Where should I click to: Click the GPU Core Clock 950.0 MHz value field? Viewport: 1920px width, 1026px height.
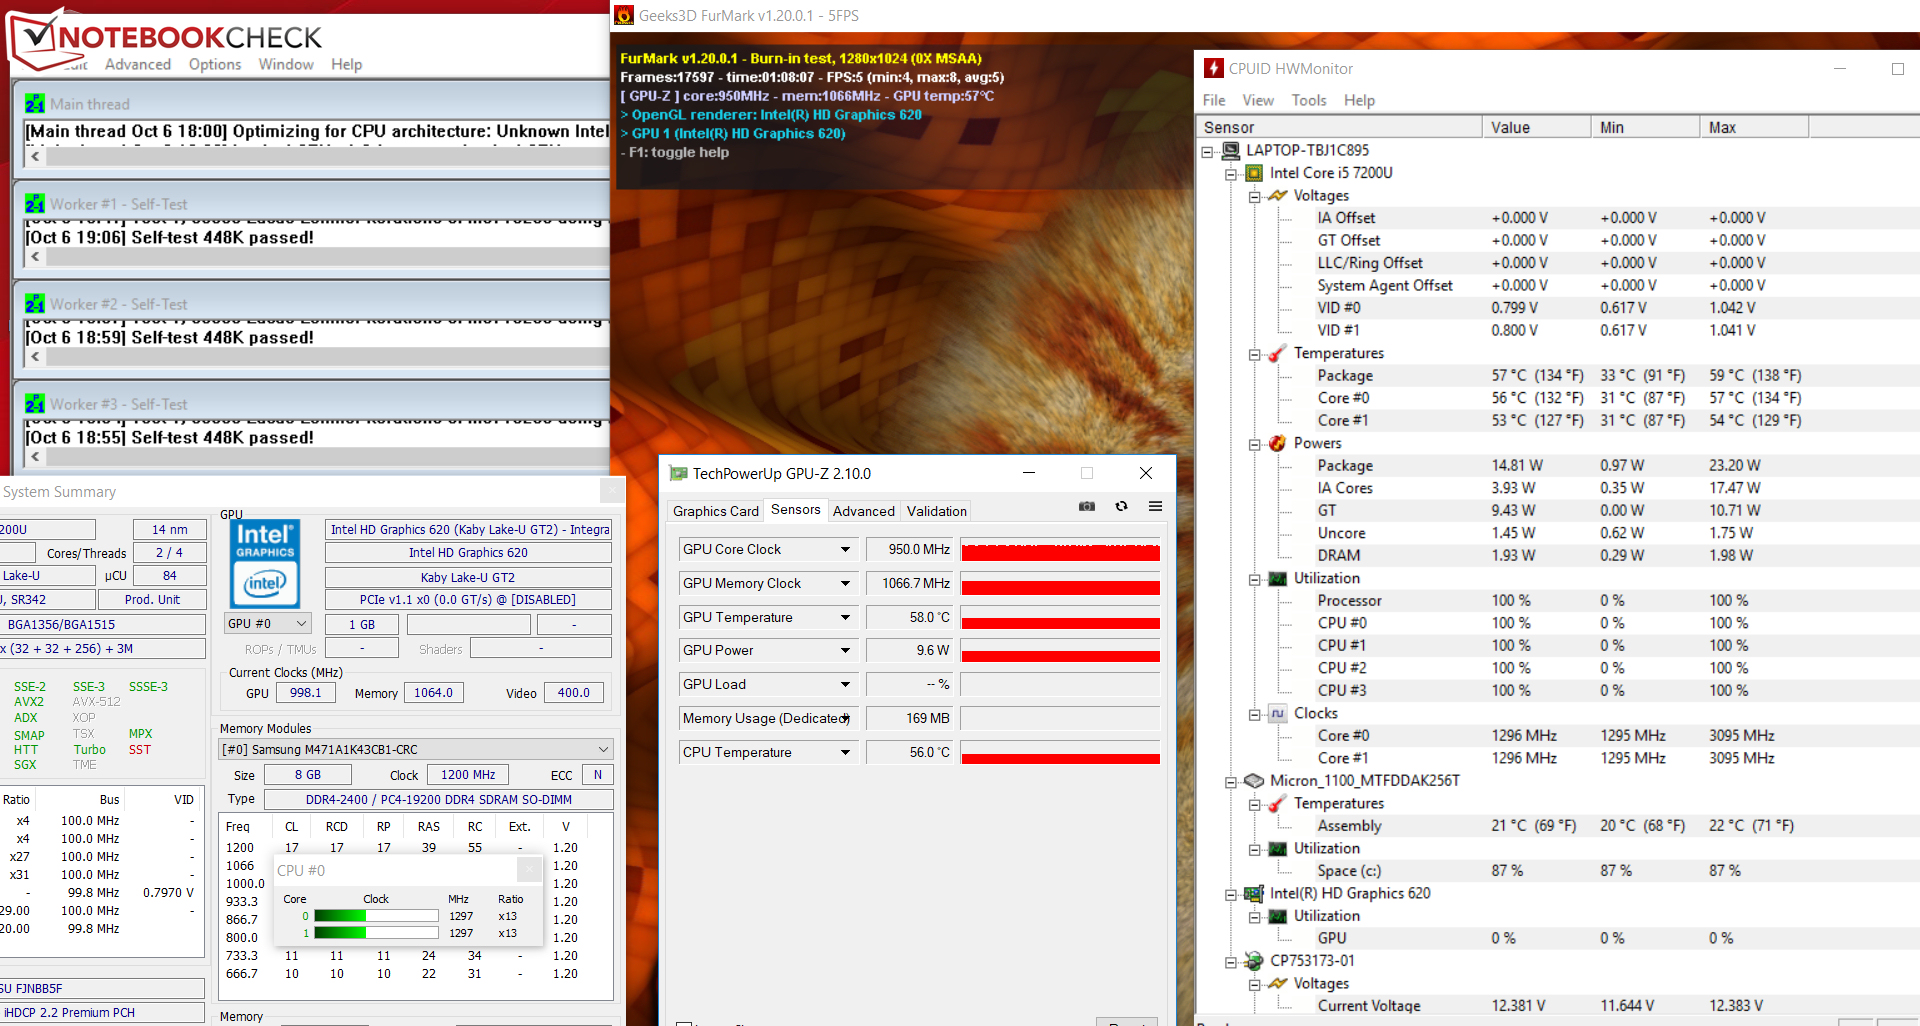point(911,549)
